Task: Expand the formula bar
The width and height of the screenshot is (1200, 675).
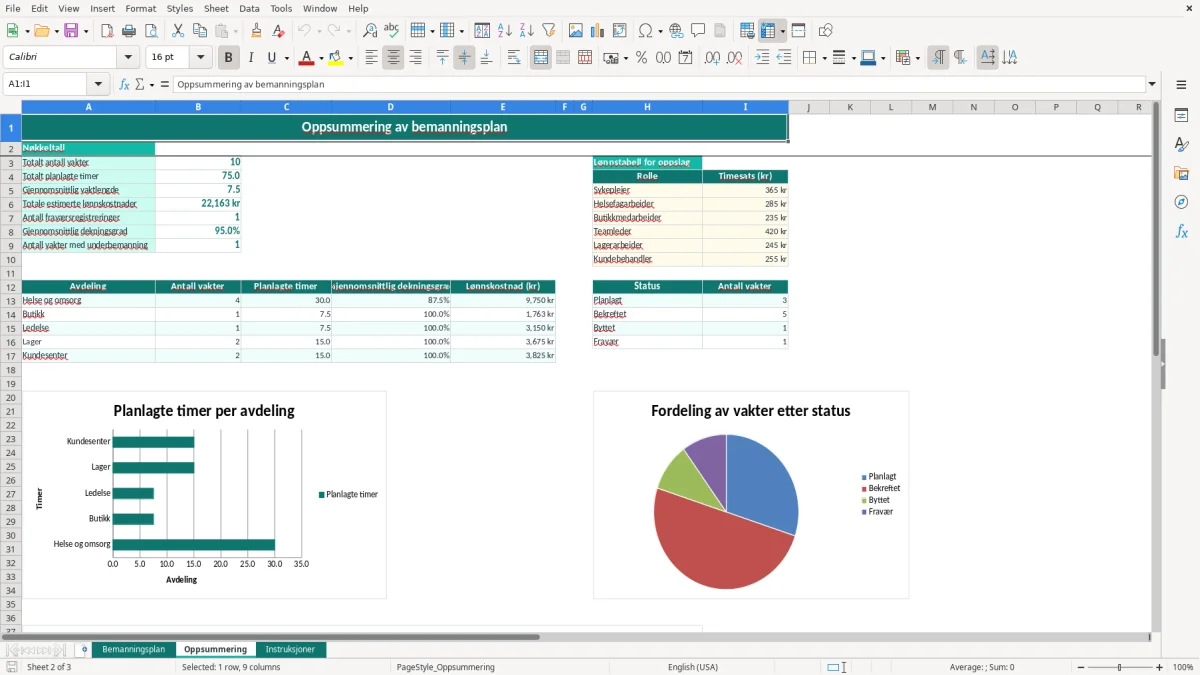Action: pyautogui.click(x=1152, y=84)
